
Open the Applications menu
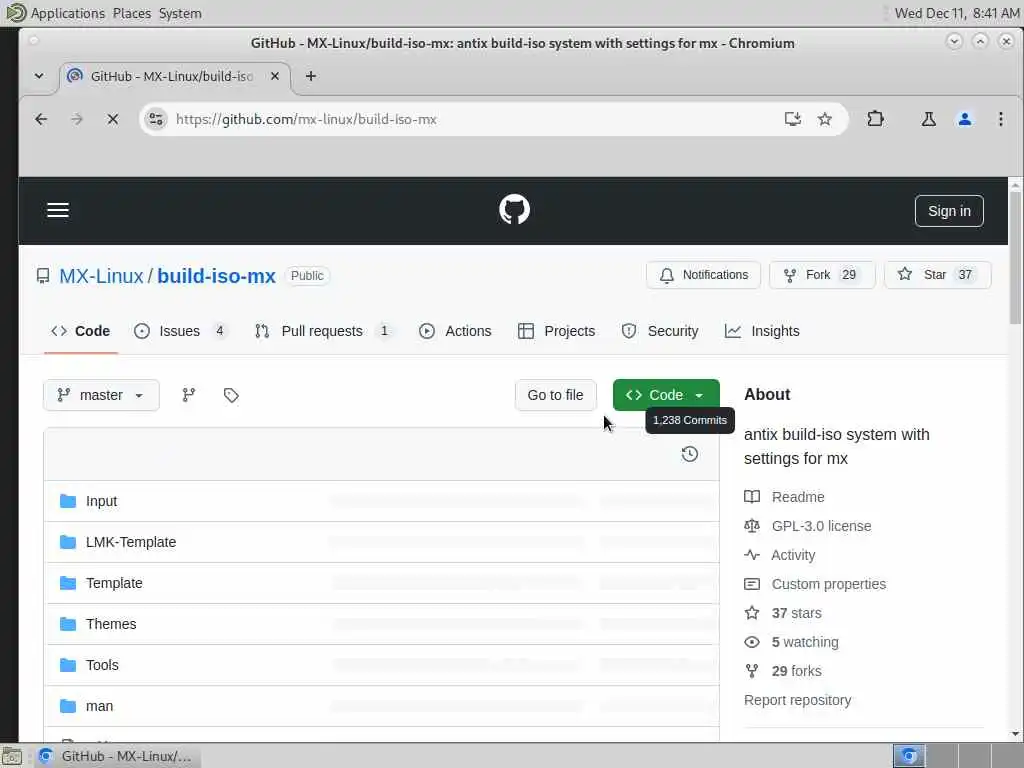(x=67, y=13)
